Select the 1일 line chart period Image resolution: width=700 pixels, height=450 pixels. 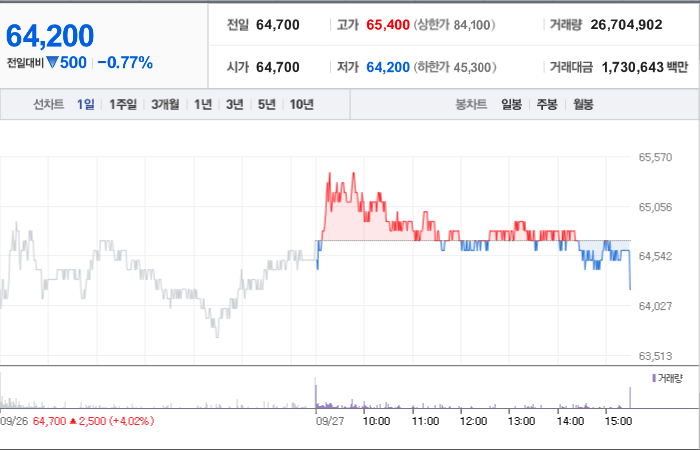point(85,104)
